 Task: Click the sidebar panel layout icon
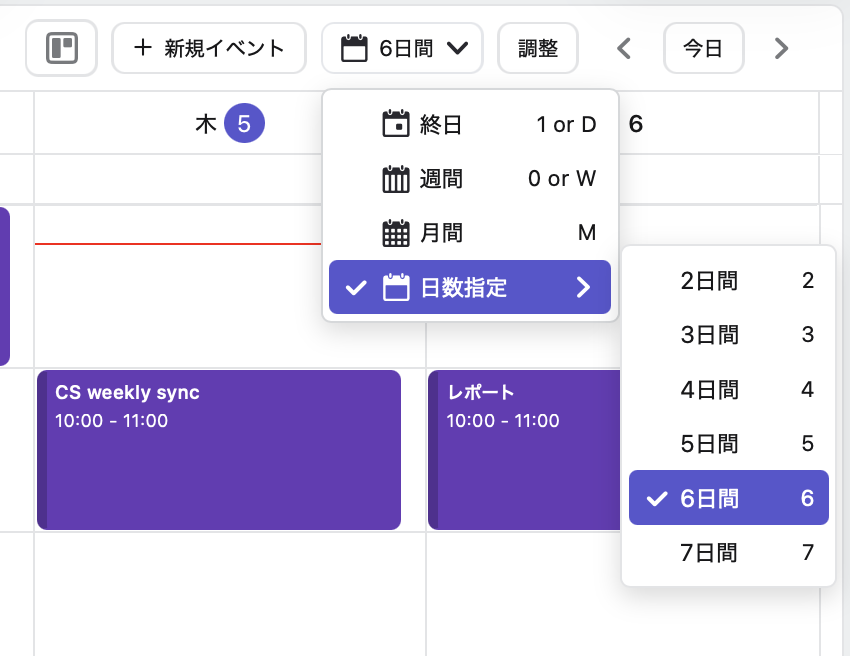point(61,47)
